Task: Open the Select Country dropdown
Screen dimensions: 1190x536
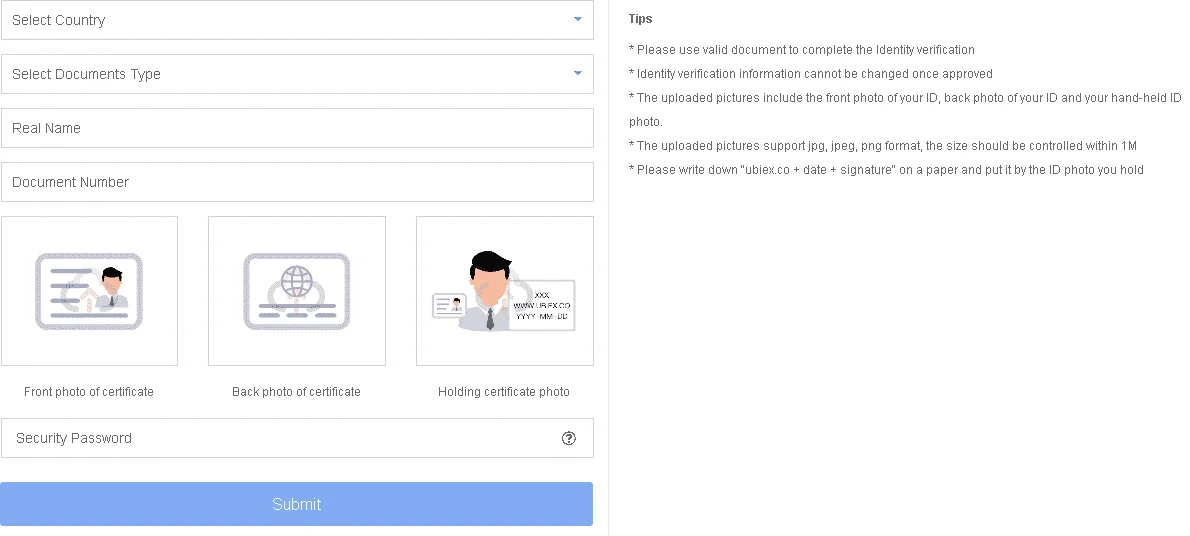Action: click(x=297, y=20)
